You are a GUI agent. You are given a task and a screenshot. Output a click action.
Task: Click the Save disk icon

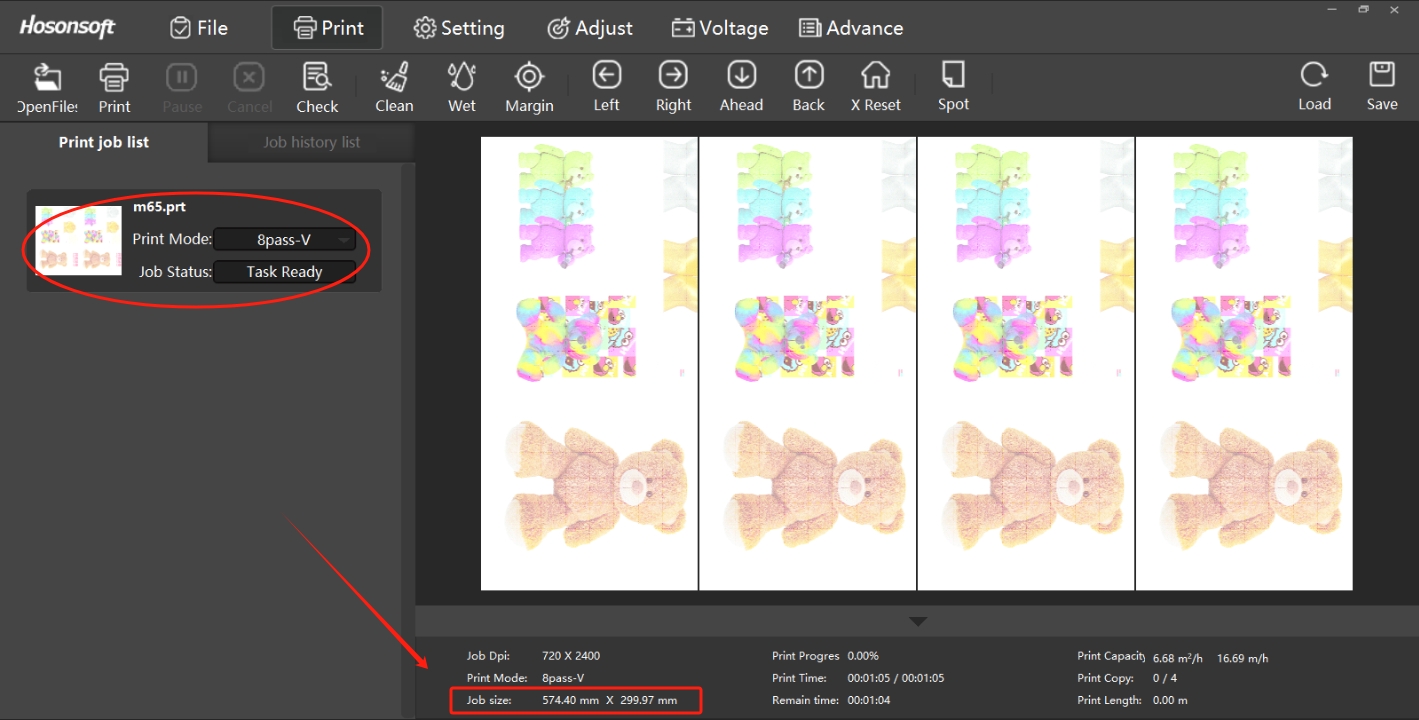pyautogui.click(x=1382, y=76)
